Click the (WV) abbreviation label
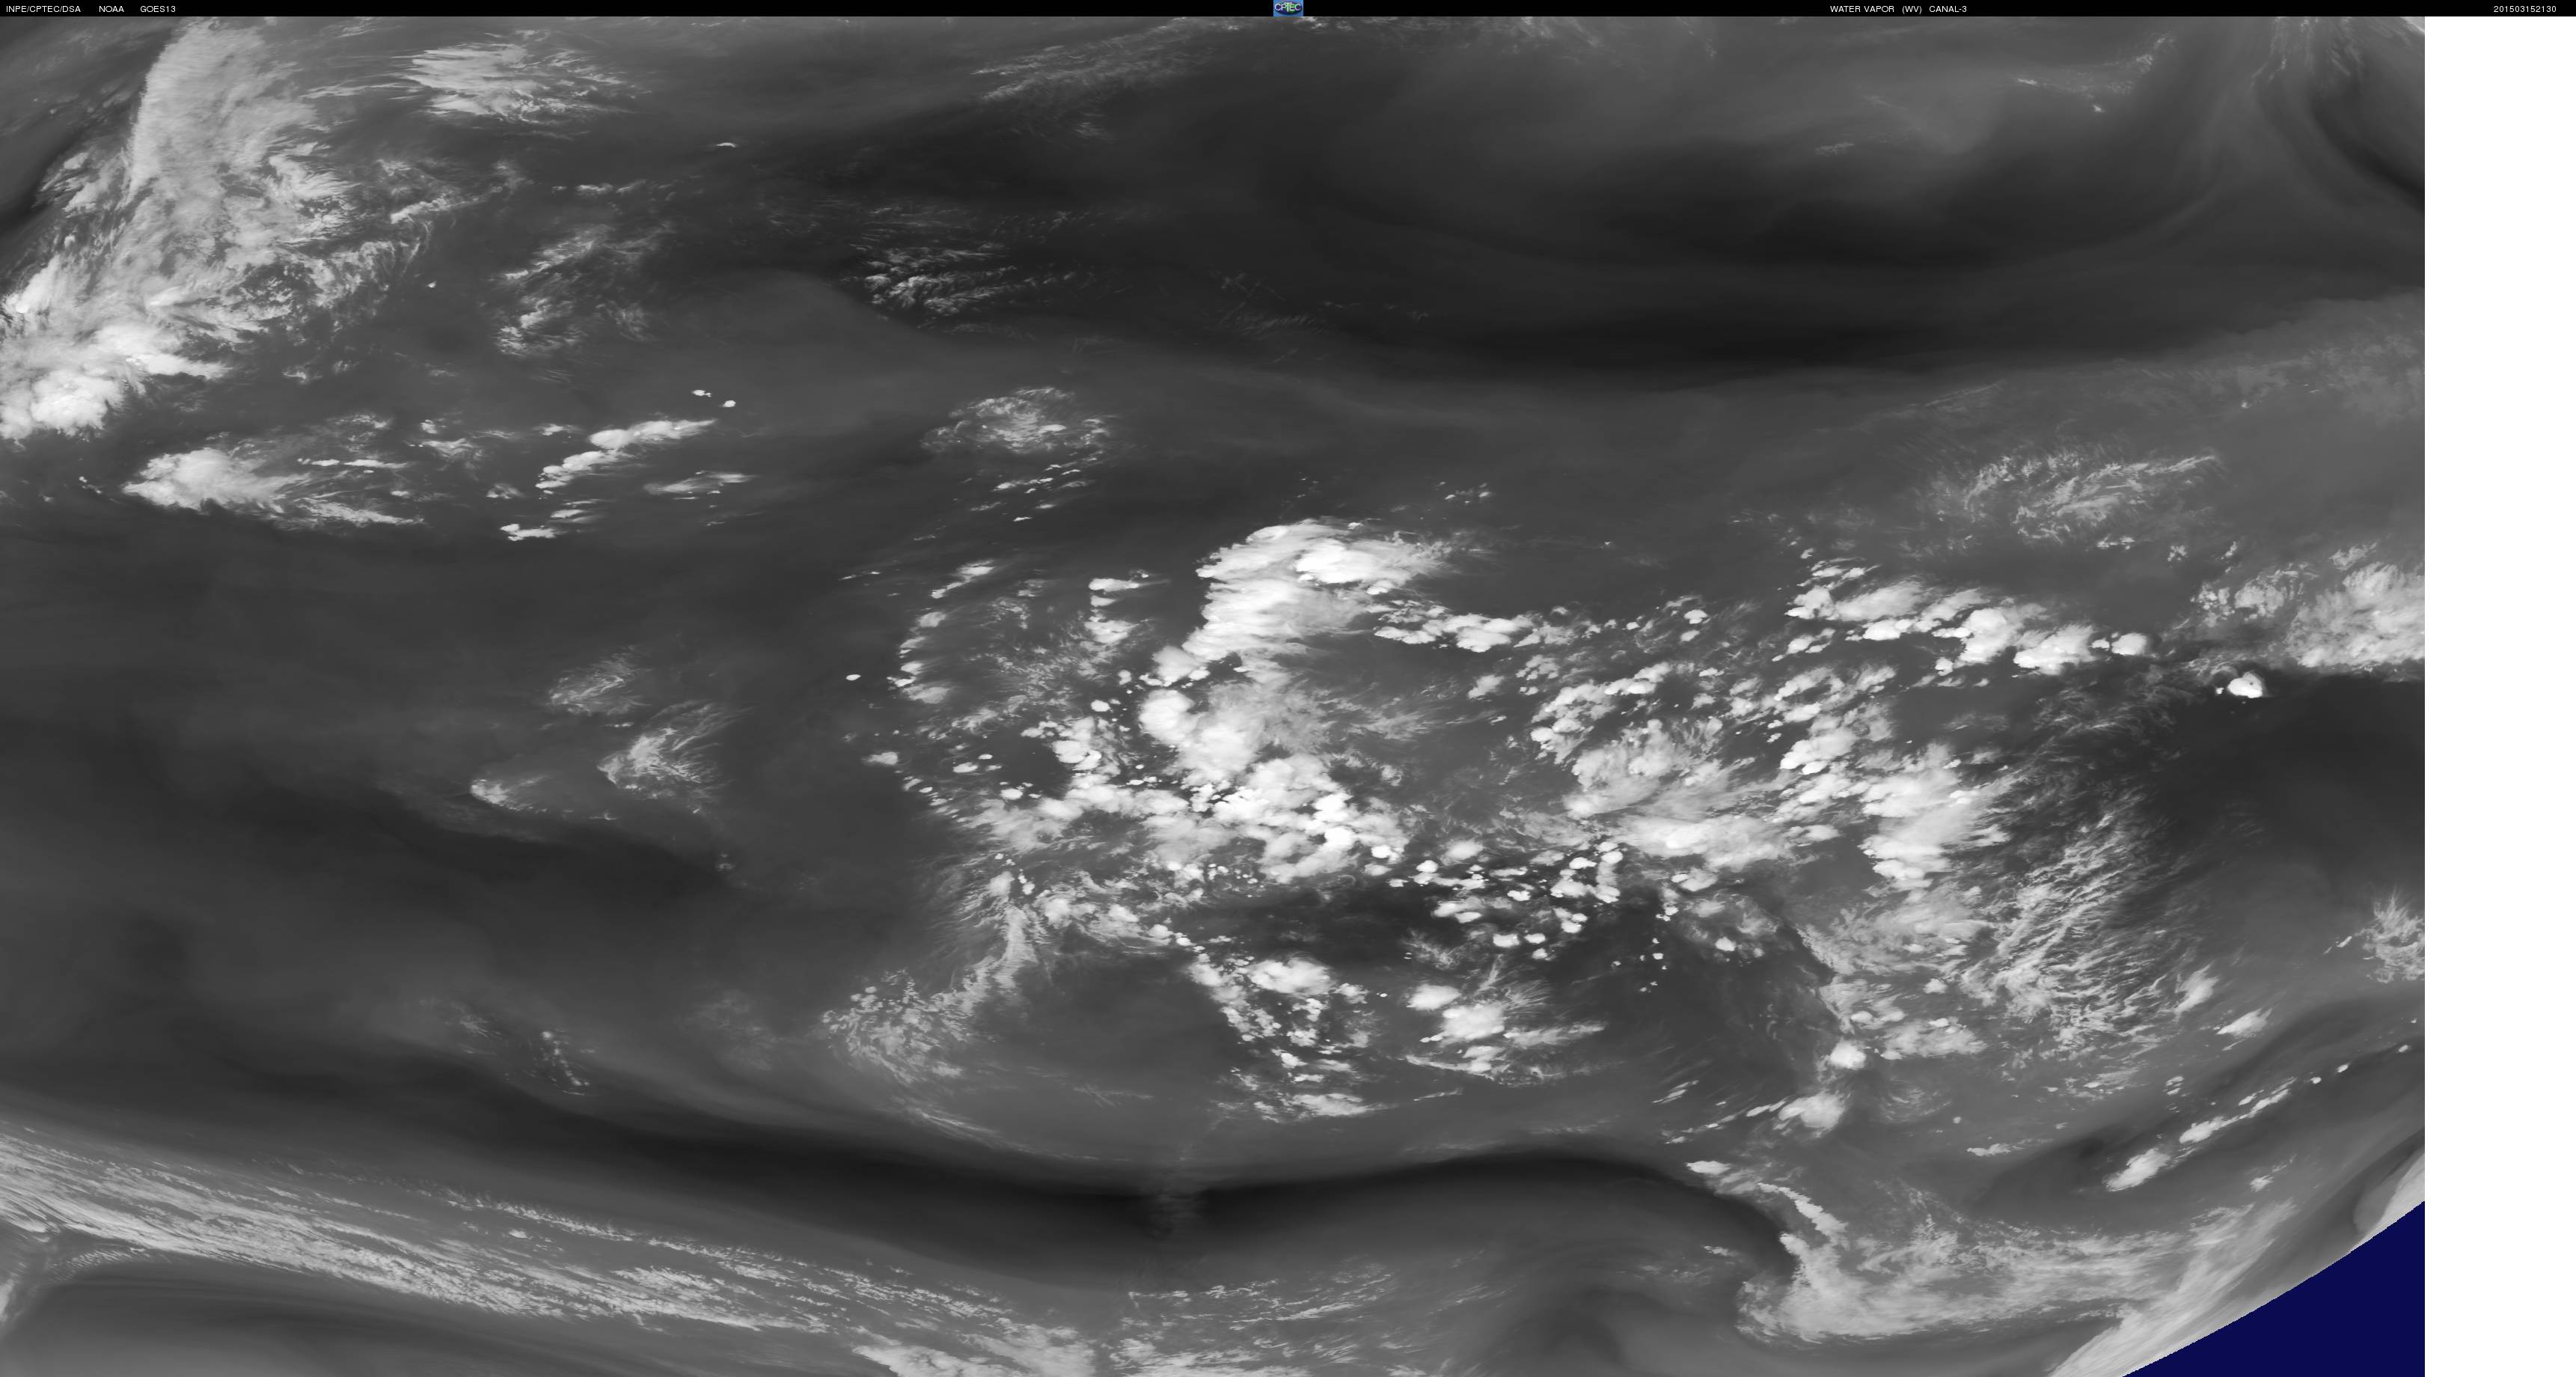 click(1911, 9)
